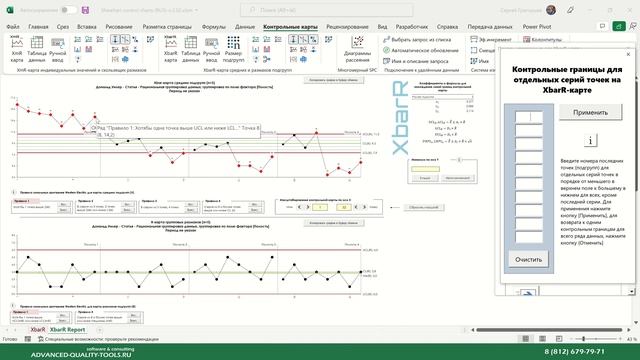The image size is (640, 360).
Task: Copy the R chart to clipboard button
Action: [333, 223]
